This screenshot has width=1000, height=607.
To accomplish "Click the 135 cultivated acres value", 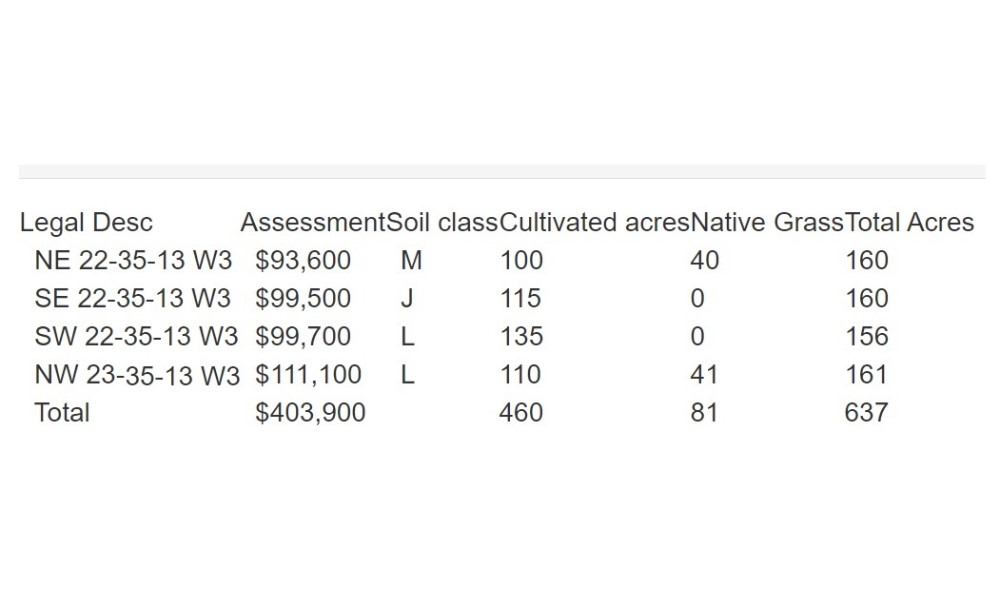I will coord(521,337).
